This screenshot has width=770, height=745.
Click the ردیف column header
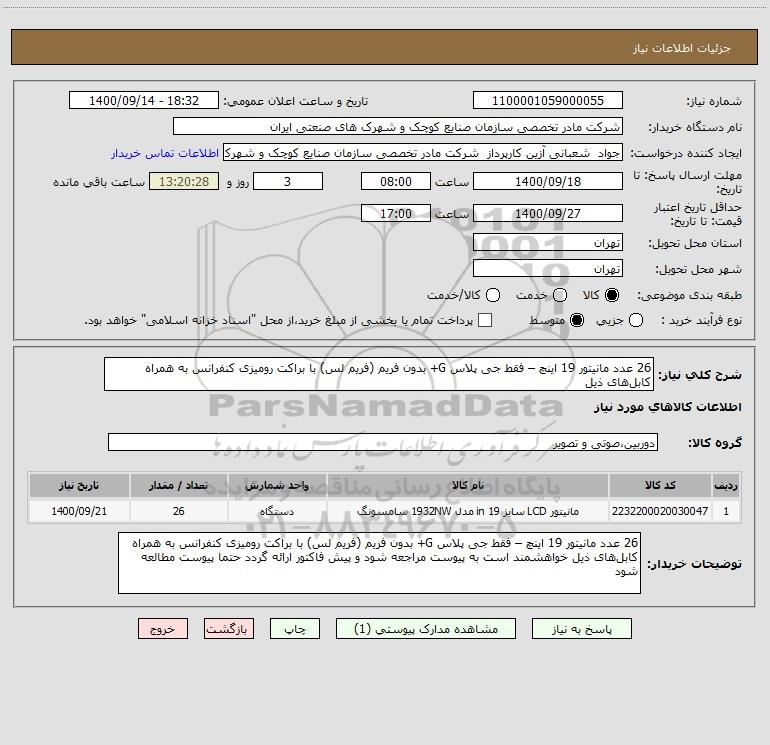click(726, 485)
